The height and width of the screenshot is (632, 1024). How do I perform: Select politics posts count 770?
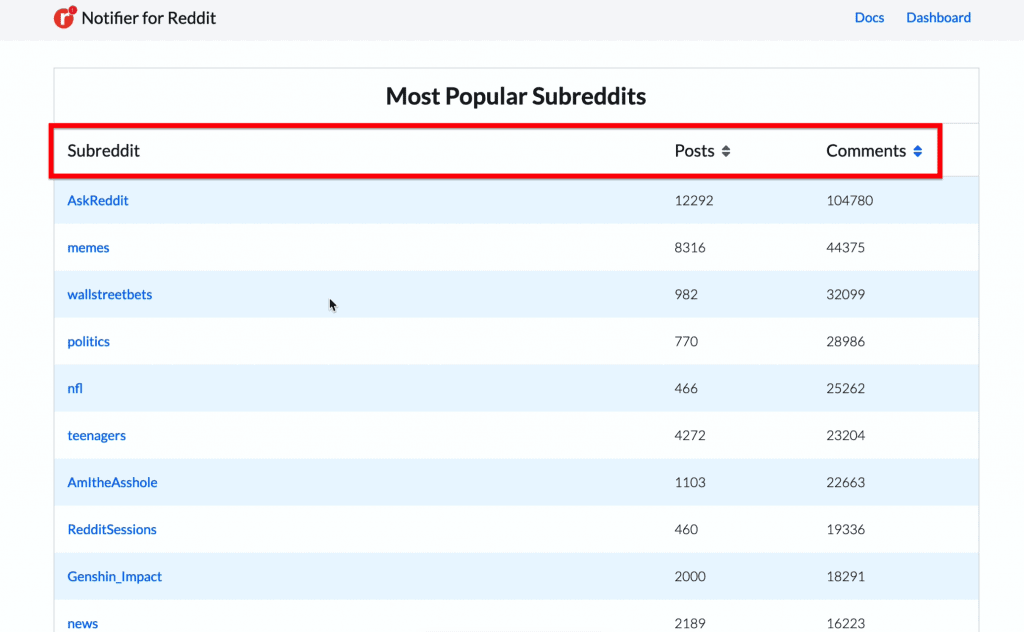(686, 341)
